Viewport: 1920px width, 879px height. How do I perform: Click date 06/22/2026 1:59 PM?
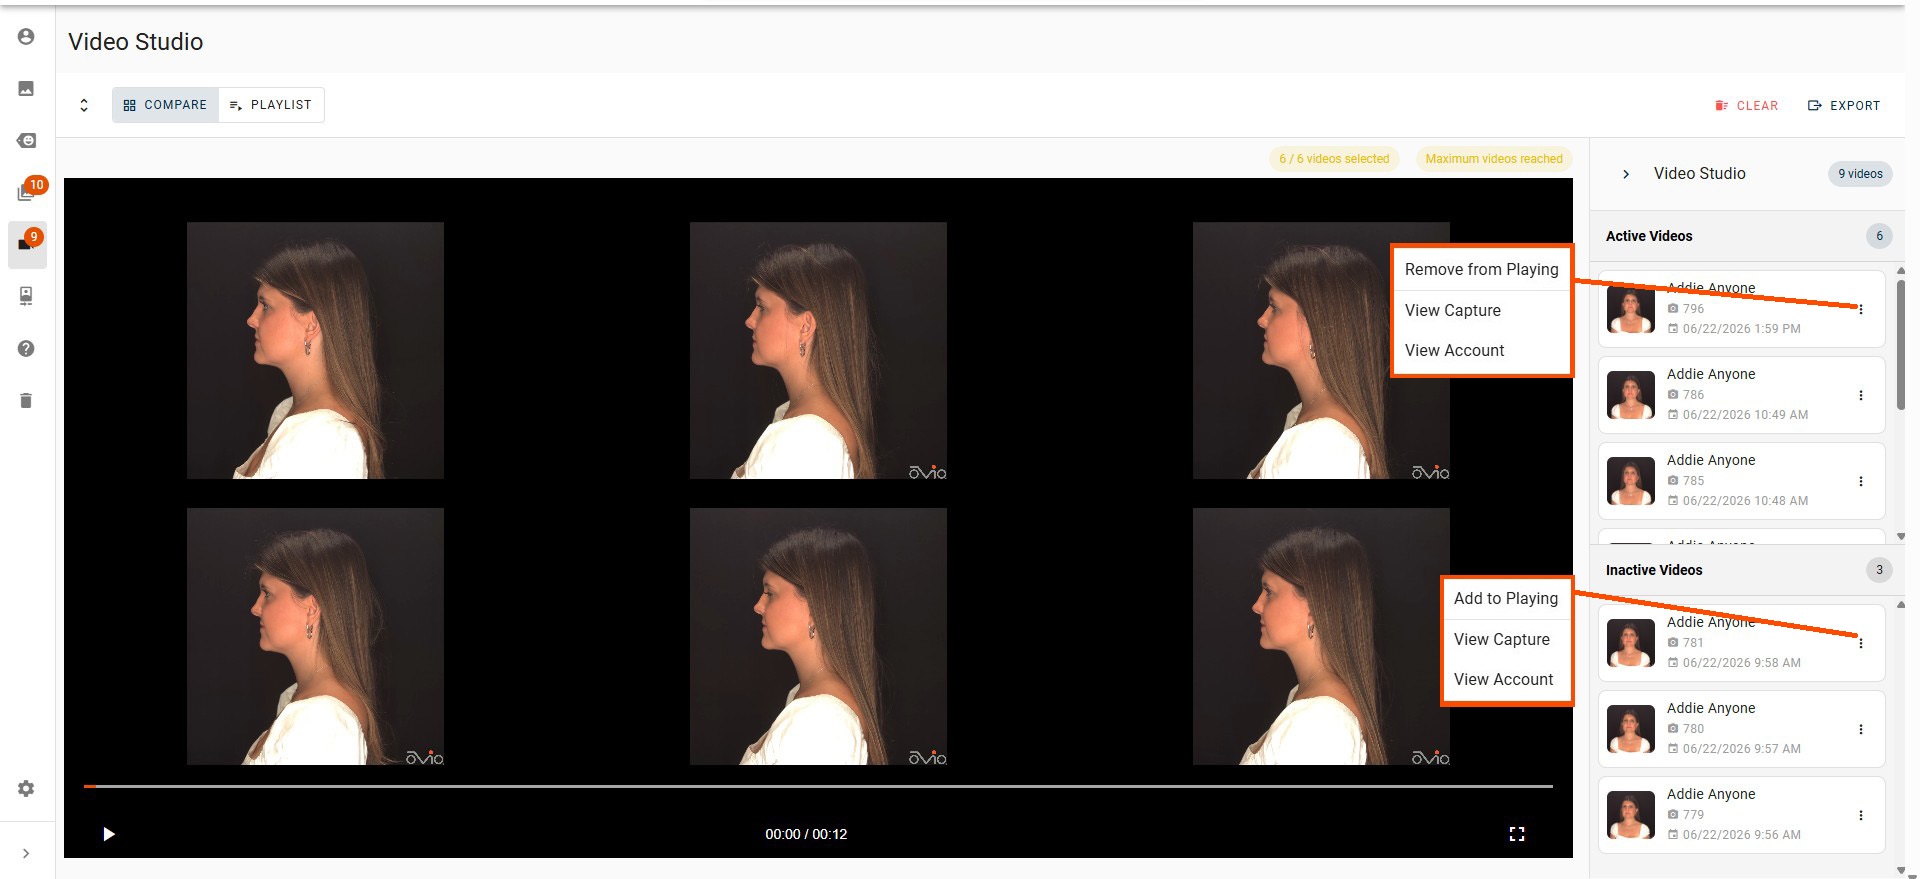[1741, 329]
